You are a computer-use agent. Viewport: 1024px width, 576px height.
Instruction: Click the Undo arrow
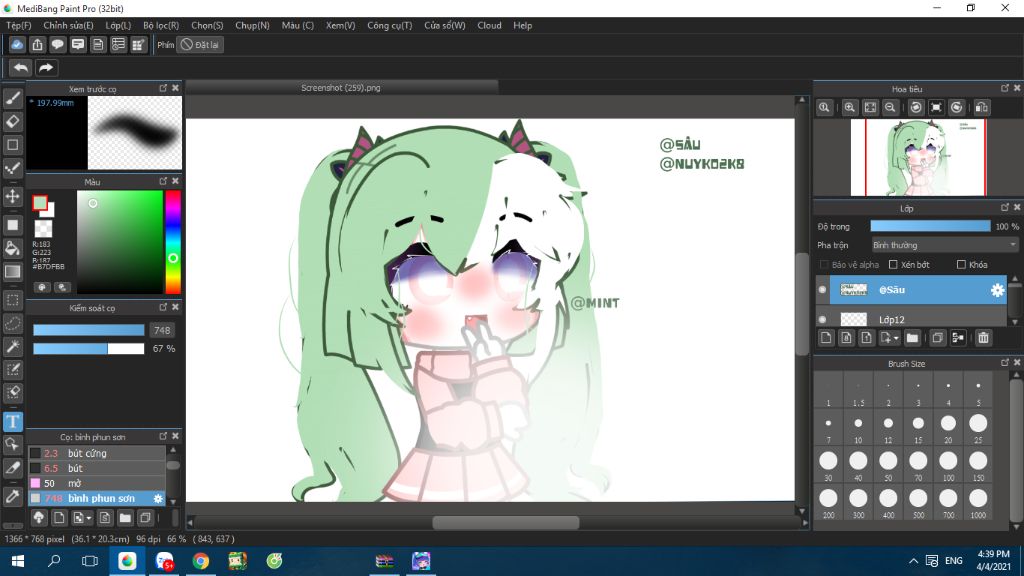pyautogui.click(x=21, y=67)
